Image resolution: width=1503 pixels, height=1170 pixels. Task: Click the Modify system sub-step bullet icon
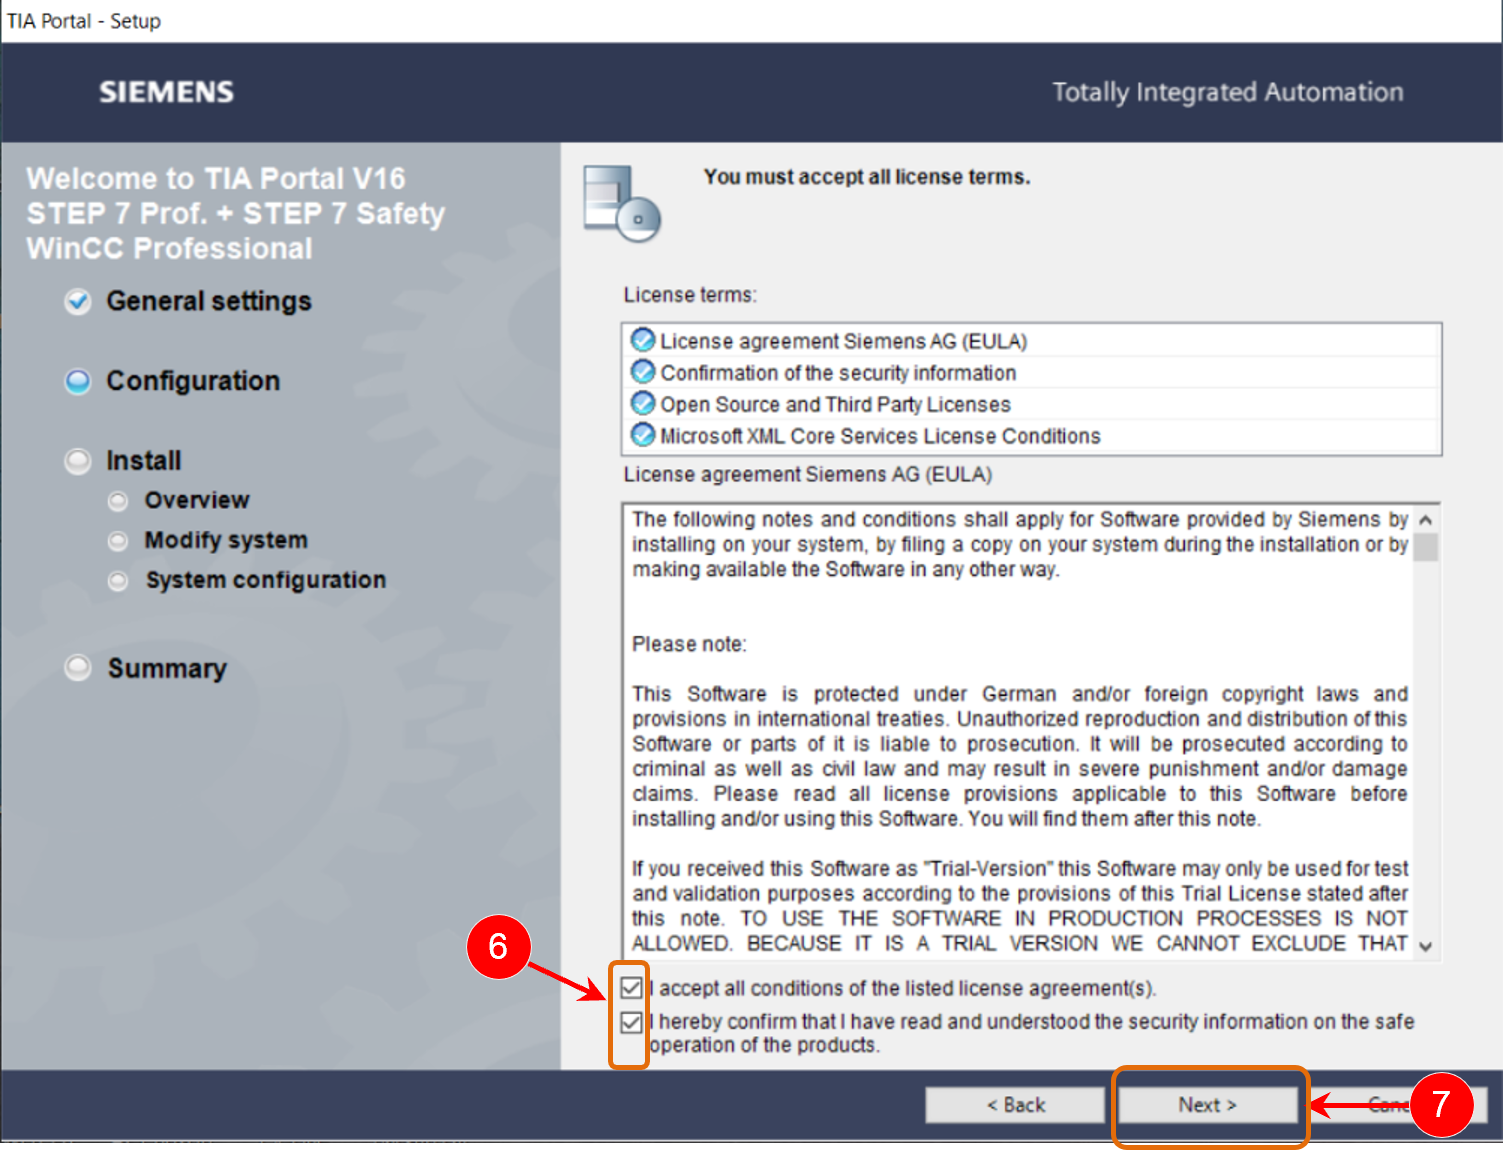pos(118,540)
